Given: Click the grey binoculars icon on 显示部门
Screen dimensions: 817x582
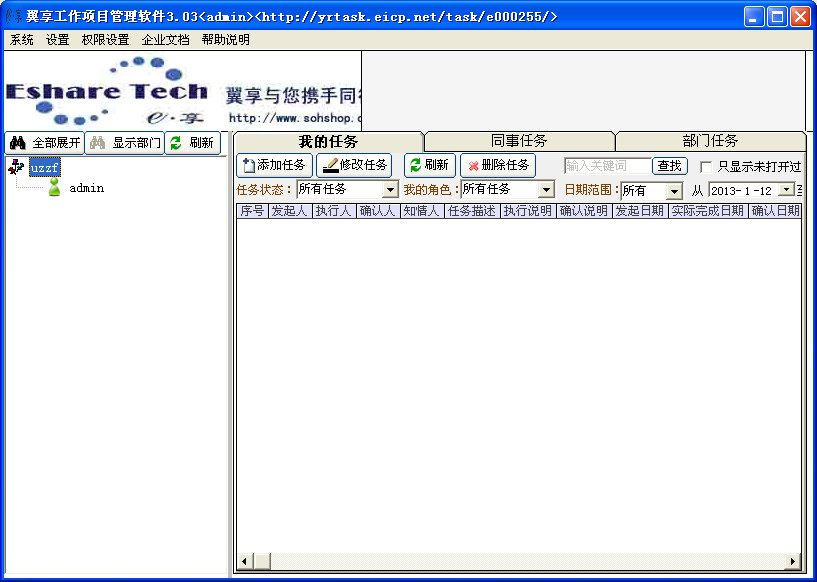Looking at the screenshot, I should tap(98, 143).
